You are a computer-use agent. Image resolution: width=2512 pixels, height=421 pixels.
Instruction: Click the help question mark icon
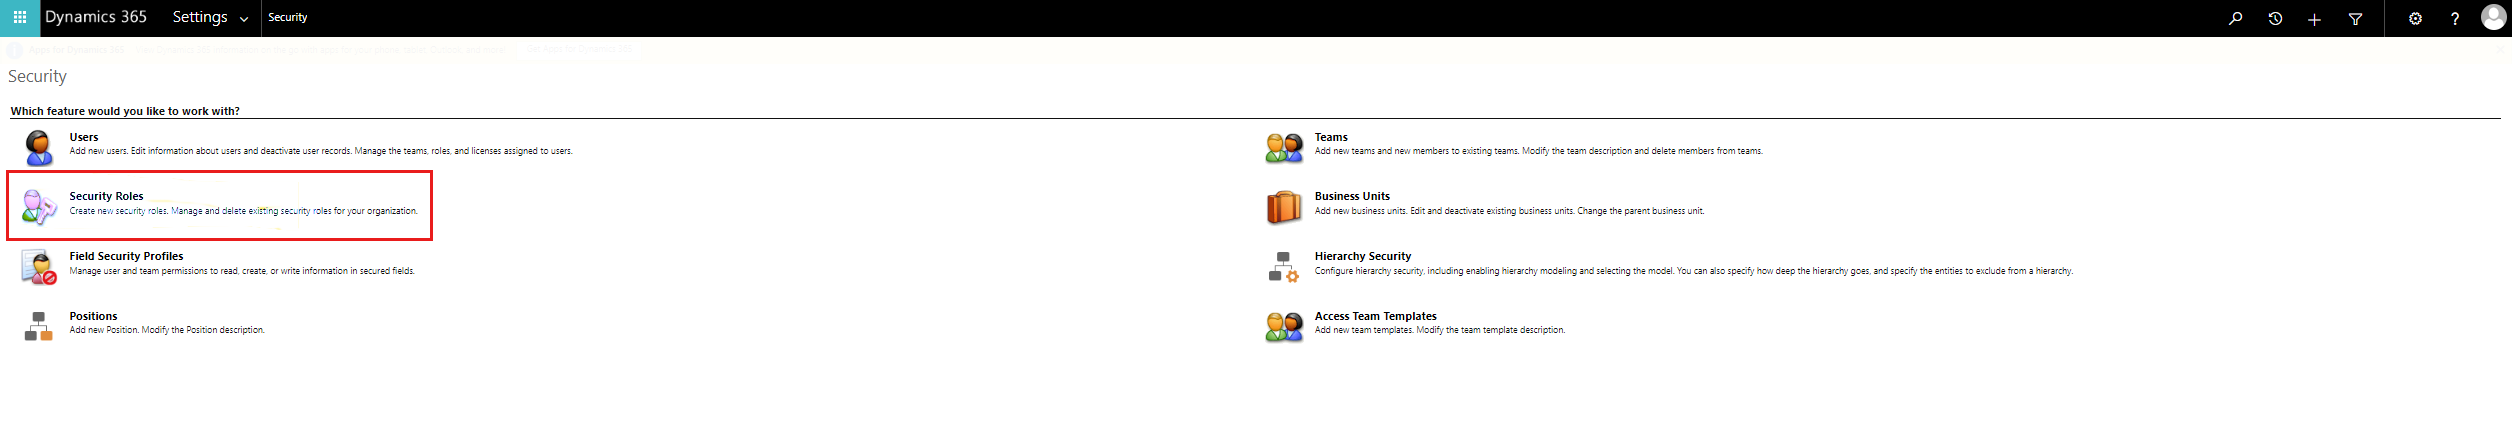(2455, 19)
